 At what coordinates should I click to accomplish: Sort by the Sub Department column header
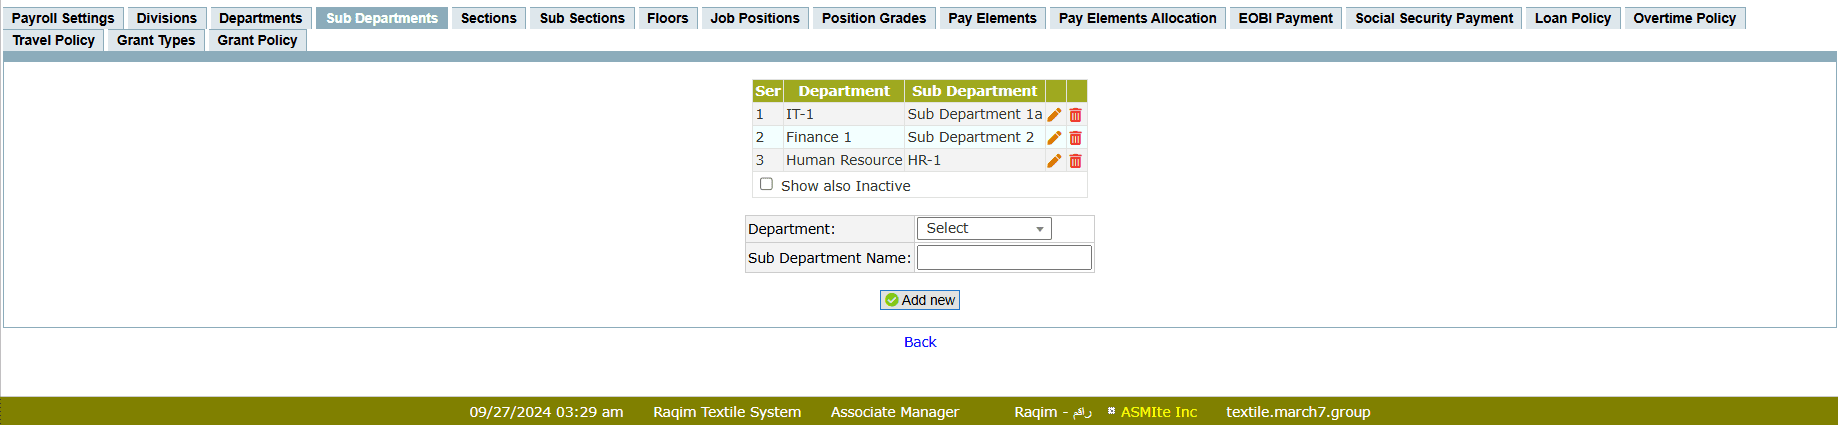tap(974, 91)
